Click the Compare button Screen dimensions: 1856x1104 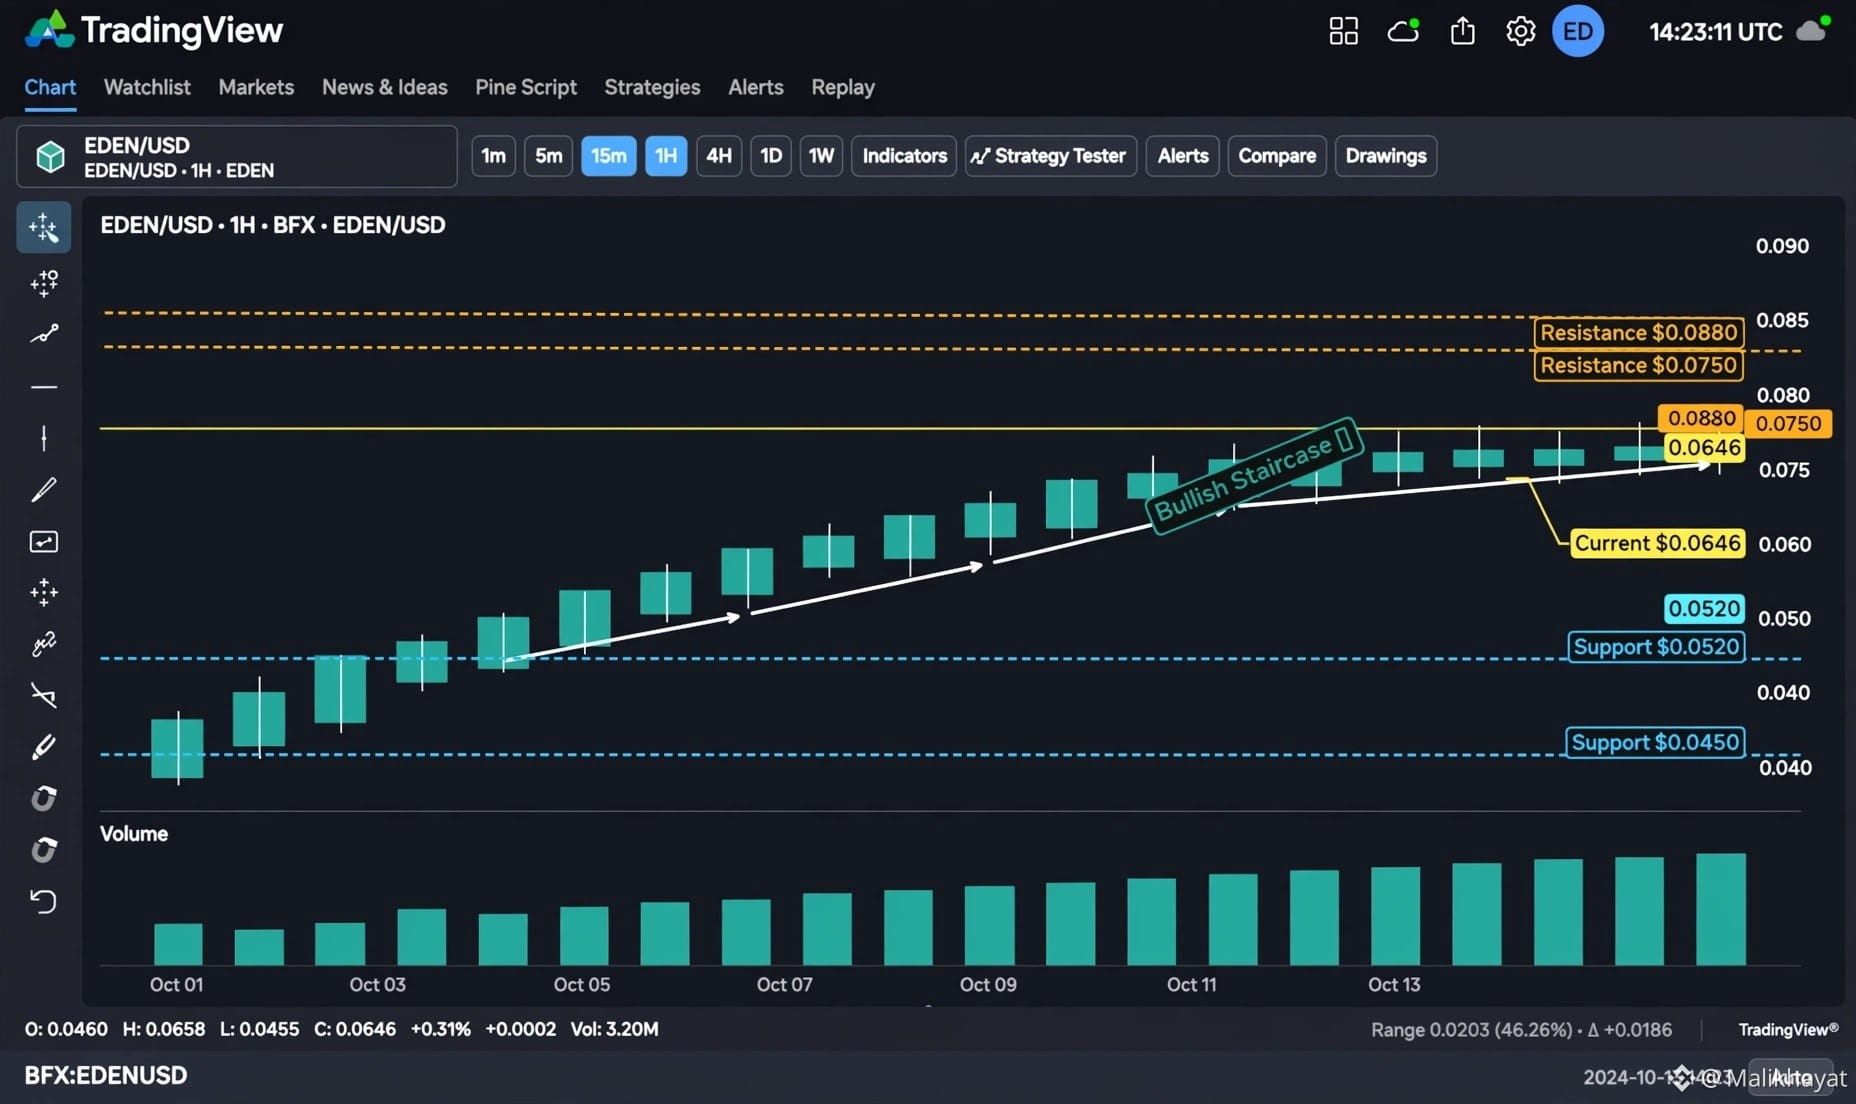point(1277,156)
